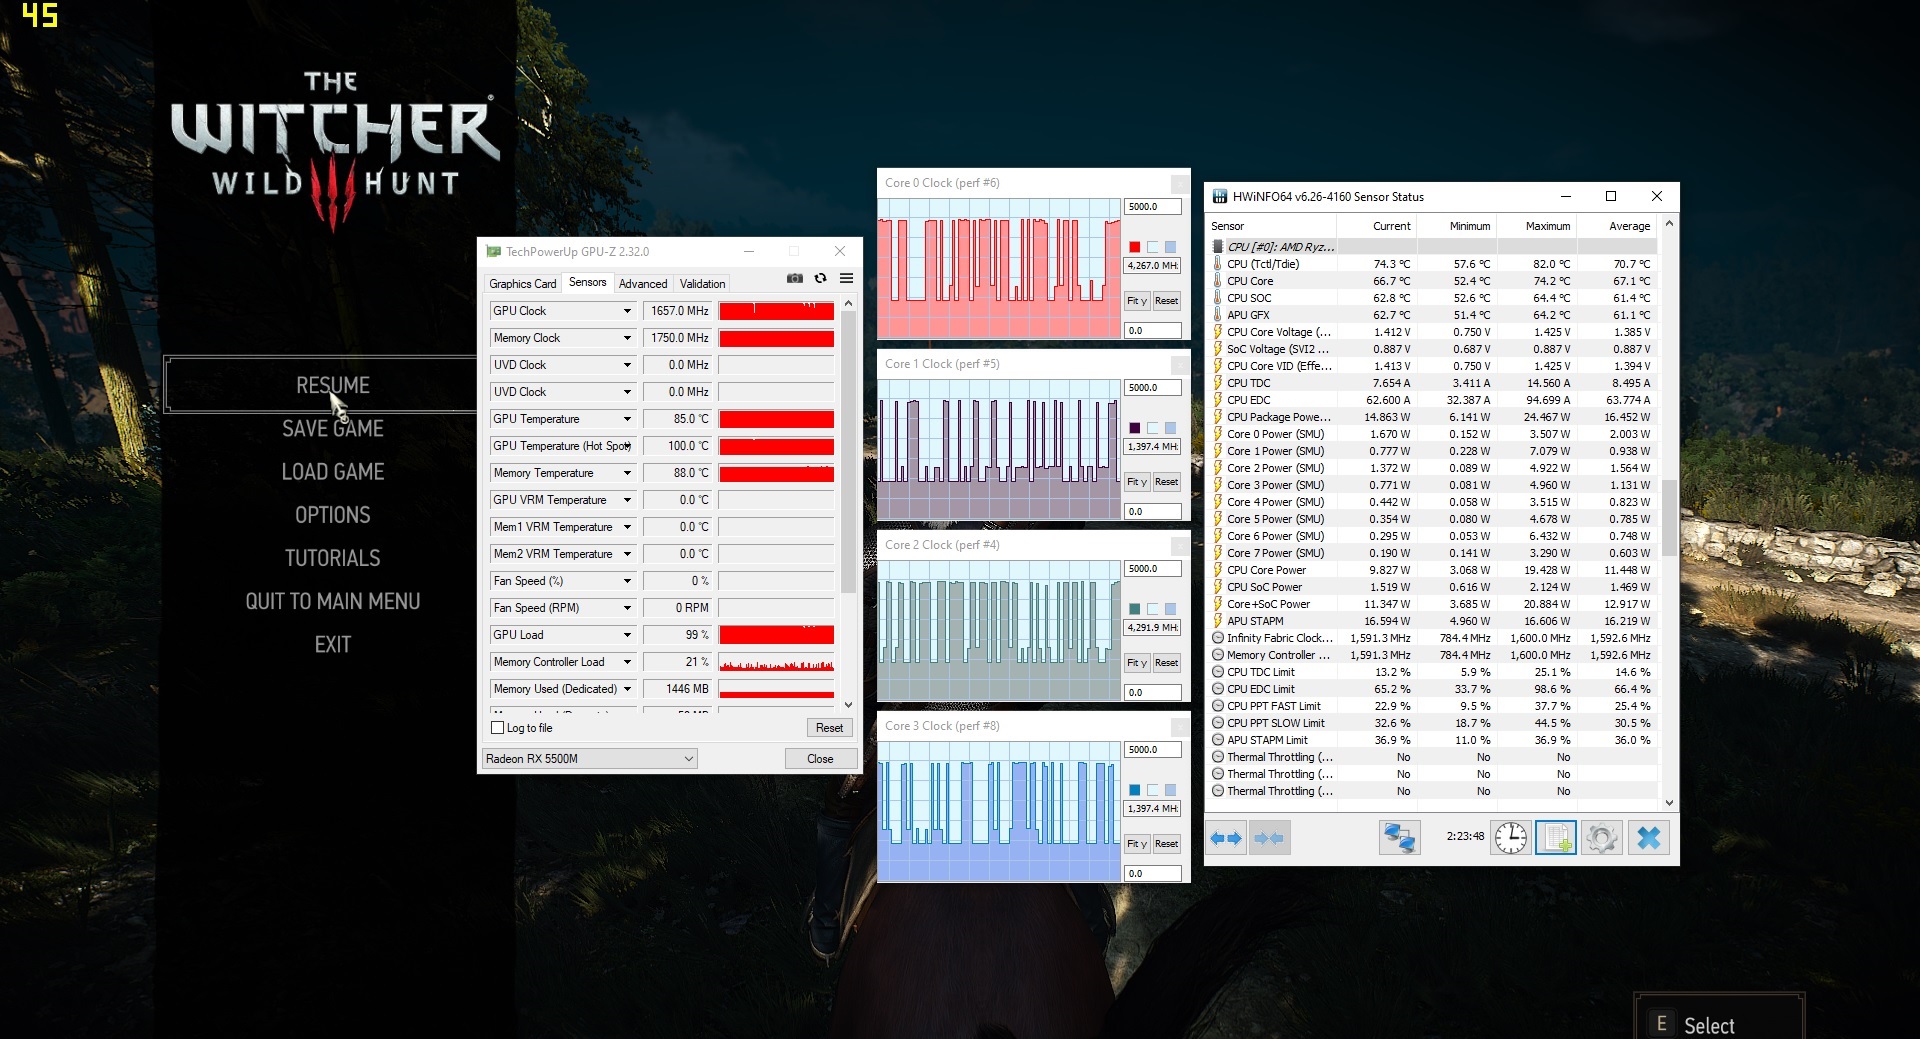This screenshot has height=1039, width=1920.
Task: Click Reset on Core 2 Clock graph
Action: click(x=1166, y=663)
